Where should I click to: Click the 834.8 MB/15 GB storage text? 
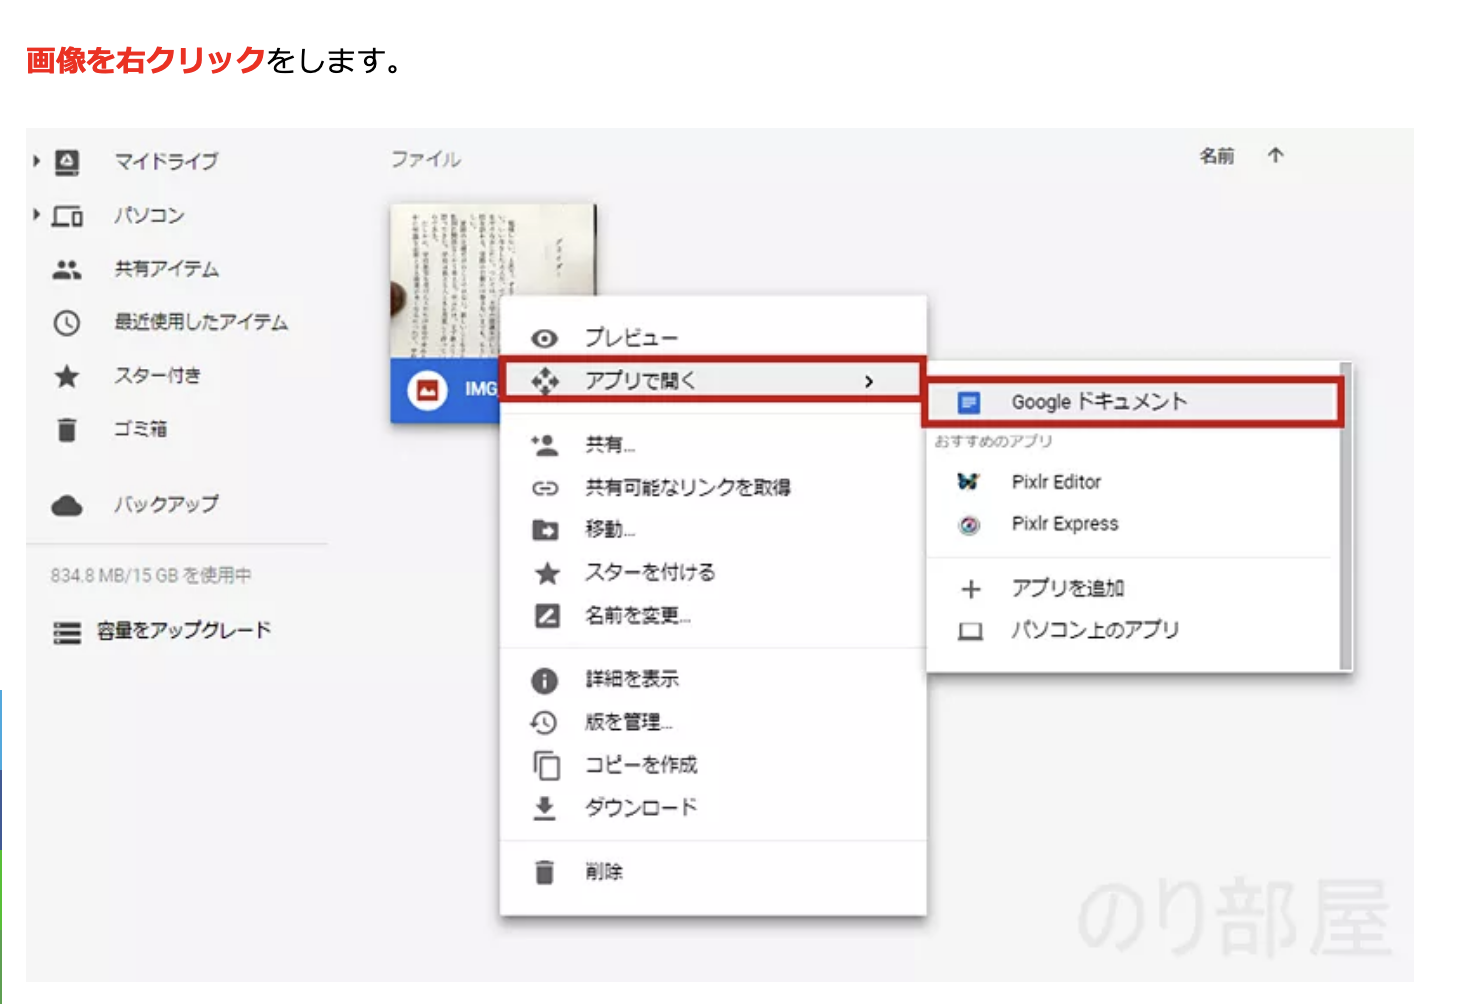point(151,576)
